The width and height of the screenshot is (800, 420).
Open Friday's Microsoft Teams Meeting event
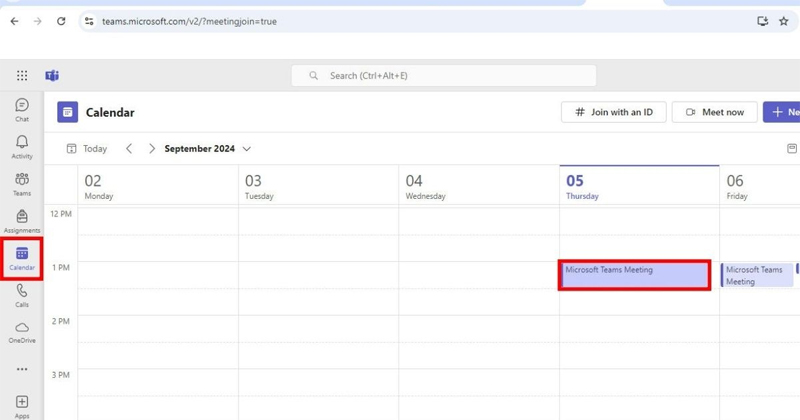pyautogui.click(x=757, y=275)
